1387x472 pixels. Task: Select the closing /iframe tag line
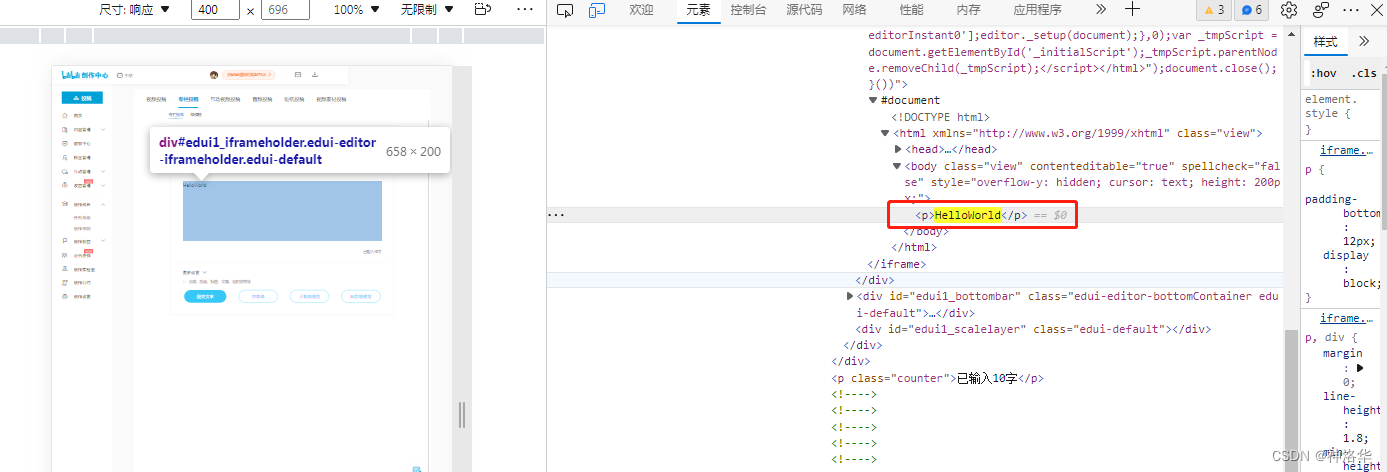click(x=896, y=264)
